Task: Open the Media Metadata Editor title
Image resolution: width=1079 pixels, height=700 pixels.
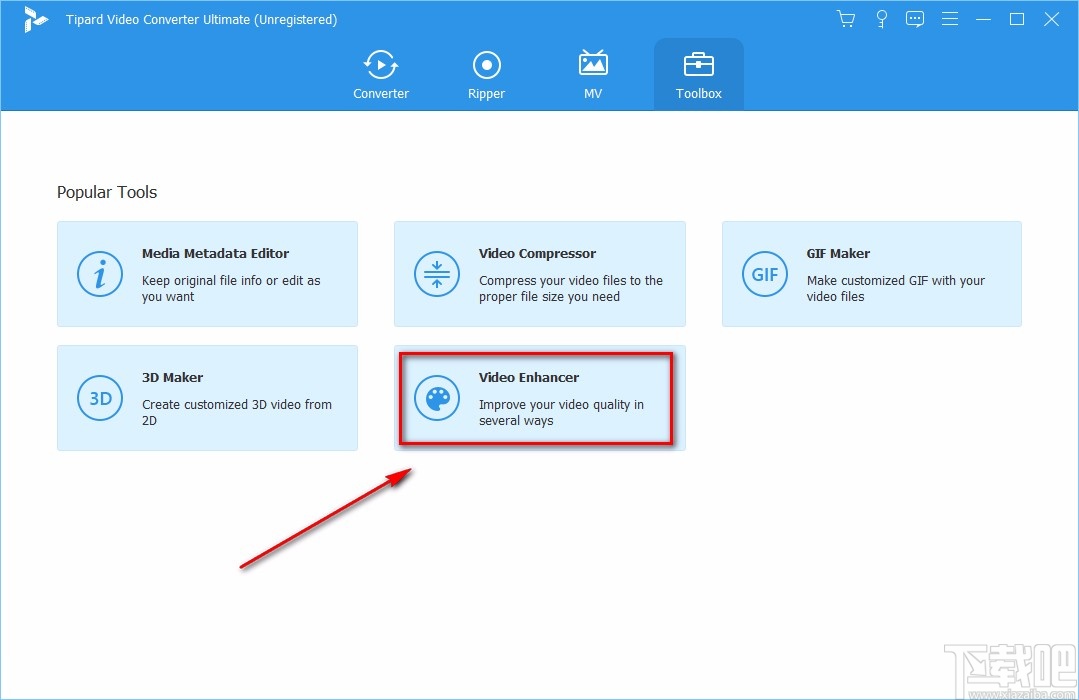Action: coord(215,253)
